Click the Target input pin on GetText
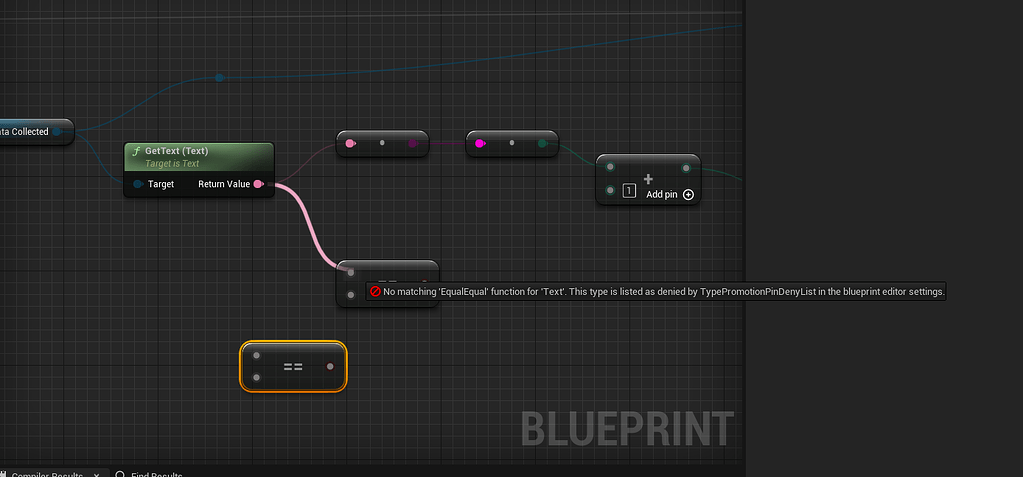 (x=137, y=184)
